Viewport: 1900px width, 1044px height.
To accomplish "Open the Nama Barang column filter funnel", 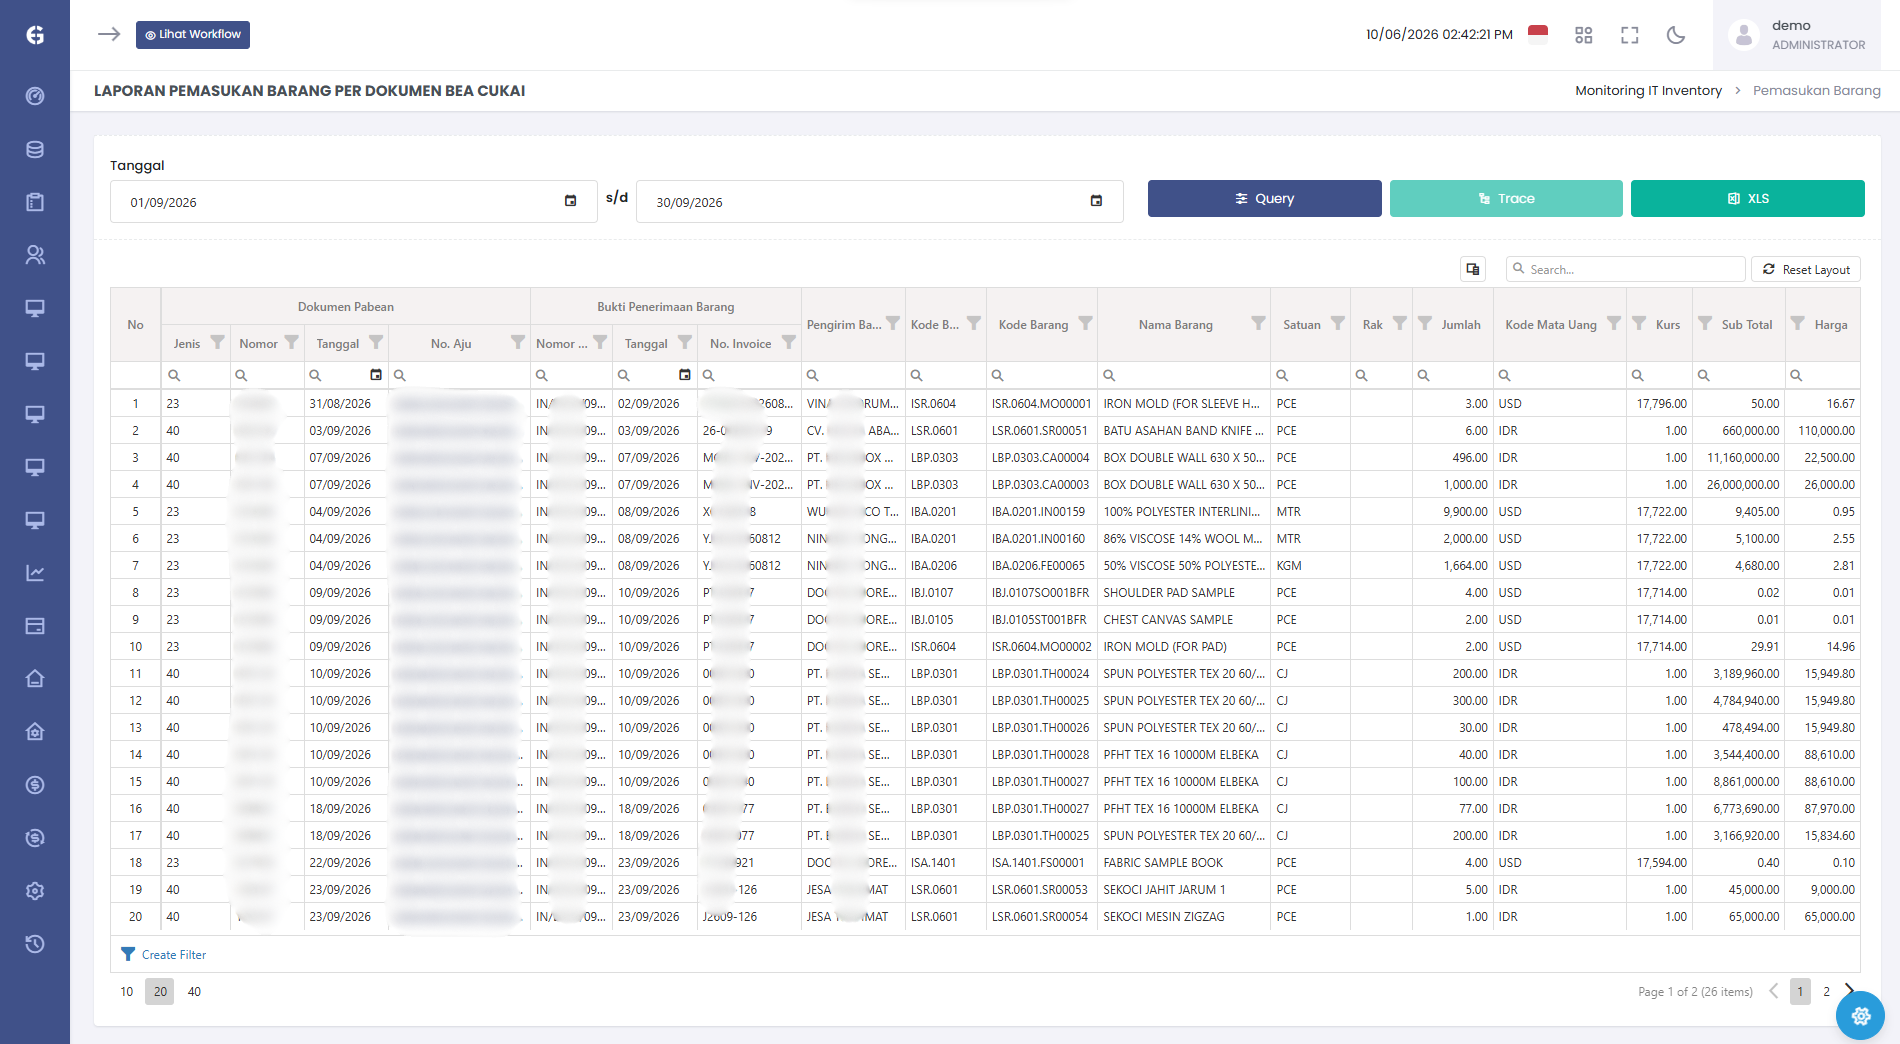I will coord(1258,323).
